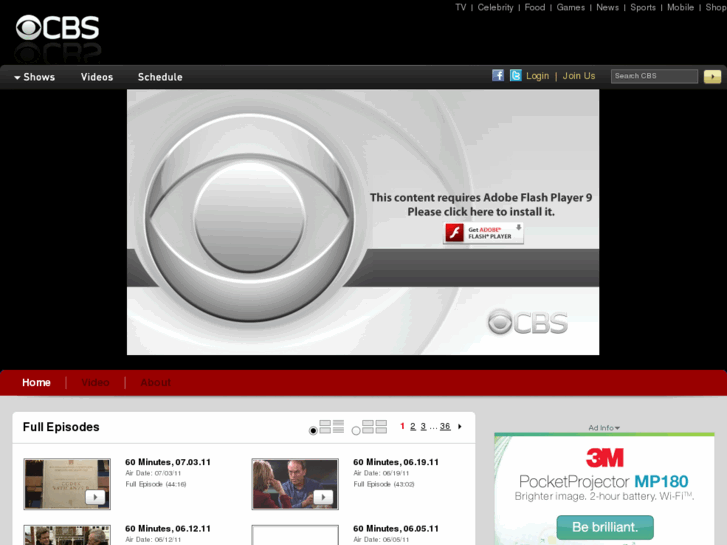
Task: Switch to the Video tab
Action: click(x=95, y=383)
